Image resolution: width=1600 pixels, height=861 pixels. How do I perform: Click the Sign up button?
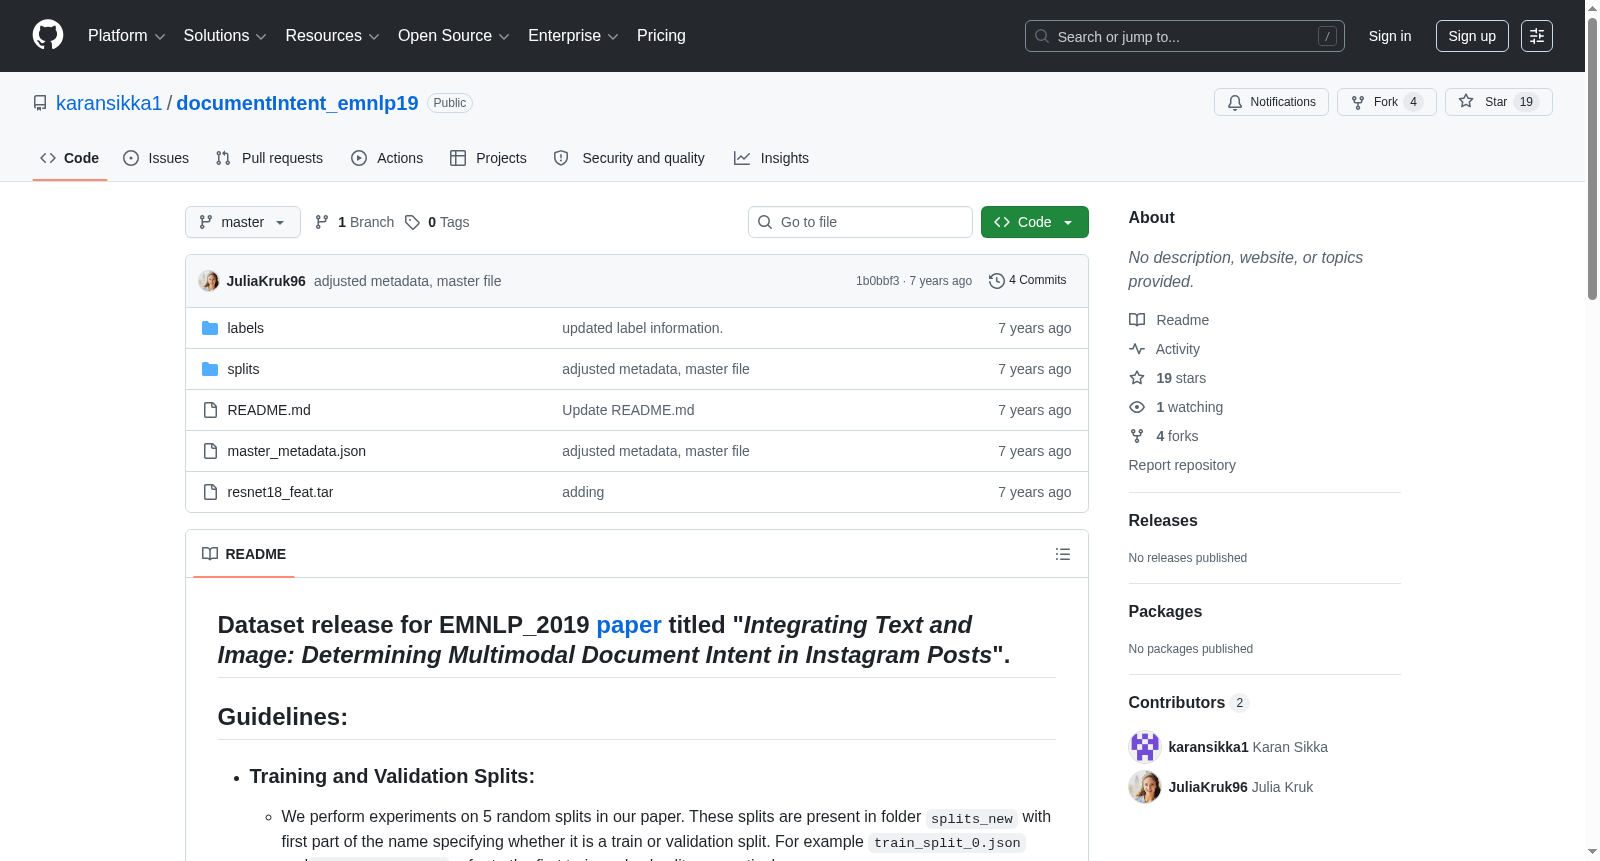[x=1472, y=36]
